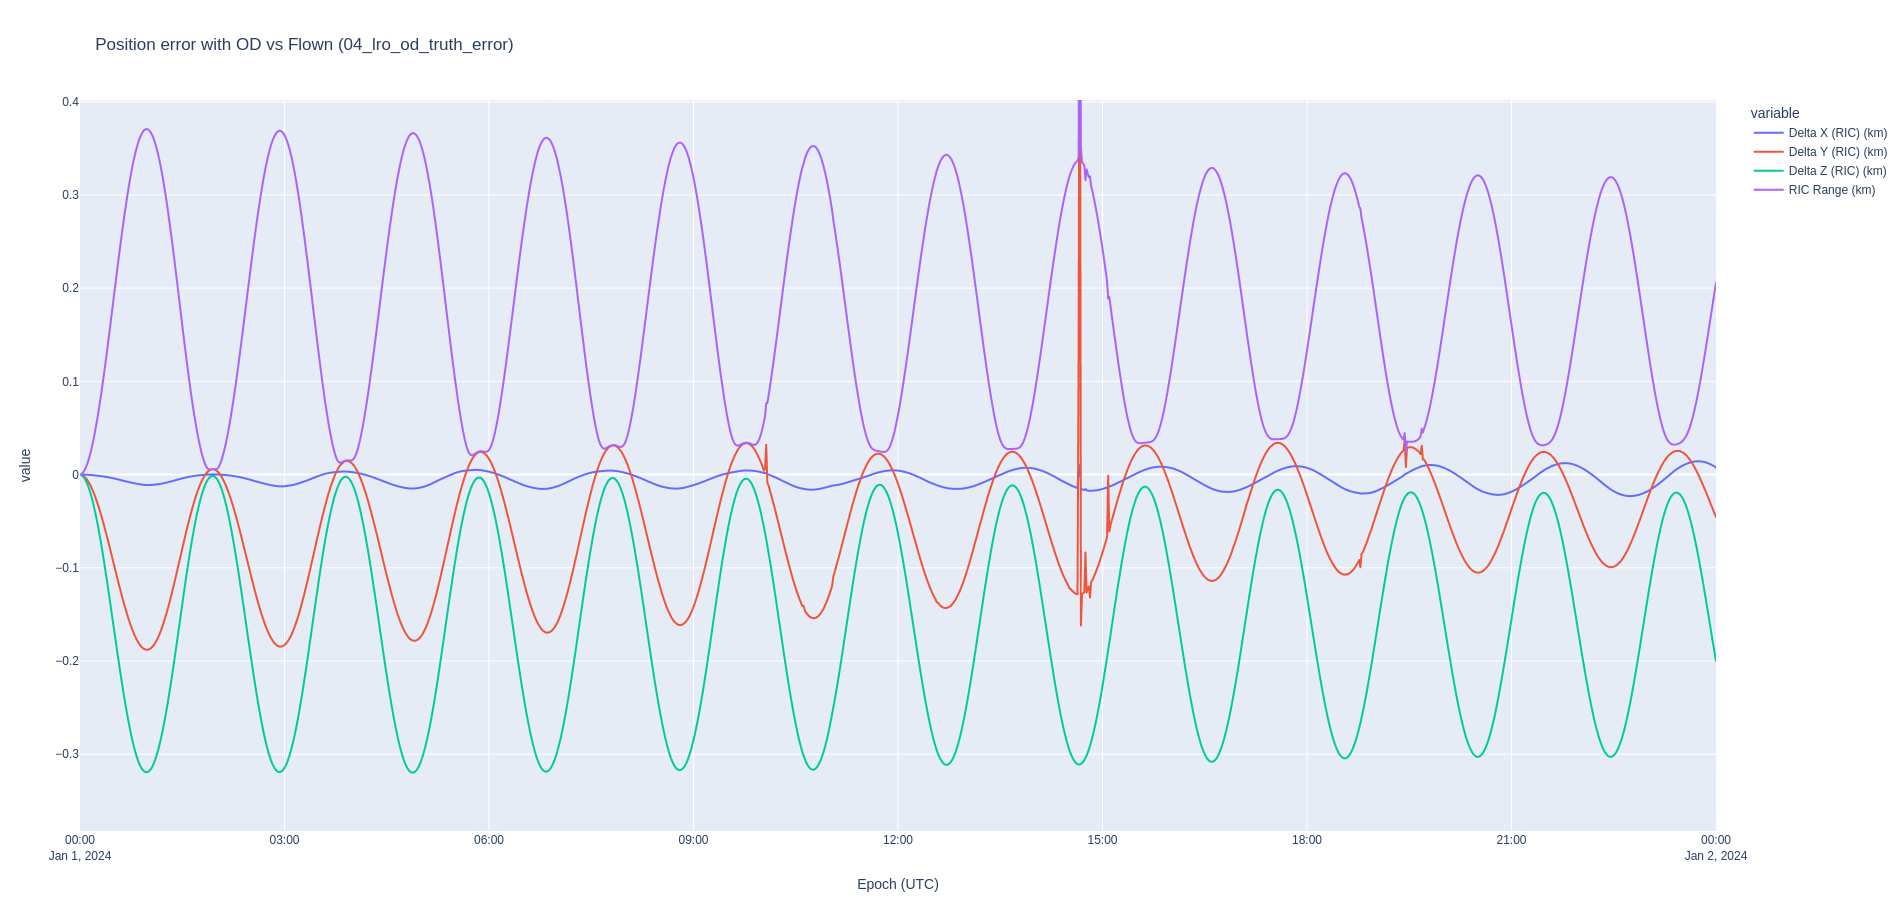
Task: Click the −0.3 y-axis tick label
Action: click(66, 754)
